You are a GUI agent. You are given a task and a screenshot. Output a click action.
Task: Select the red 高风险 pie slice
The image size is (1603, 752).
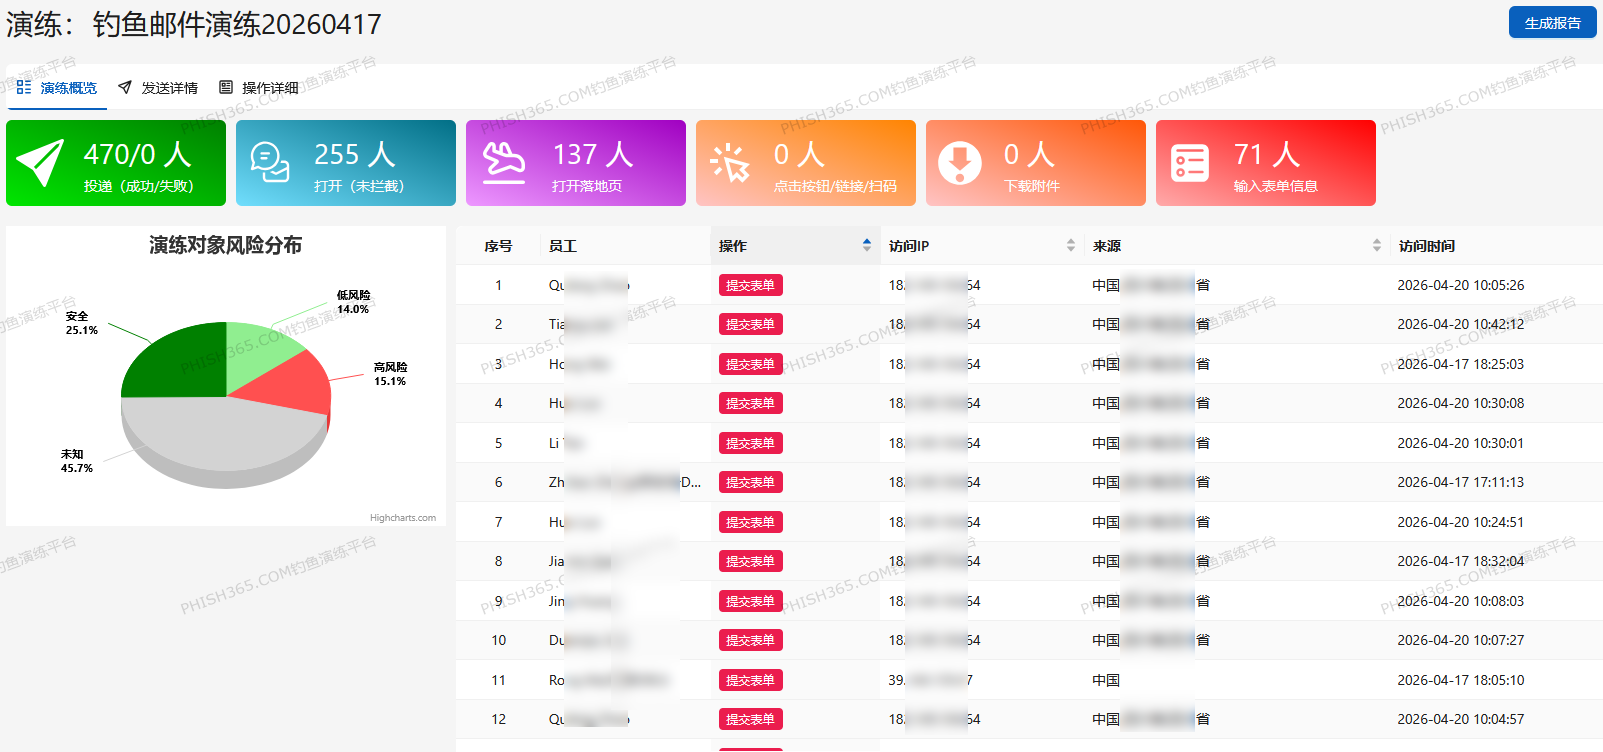300,385
